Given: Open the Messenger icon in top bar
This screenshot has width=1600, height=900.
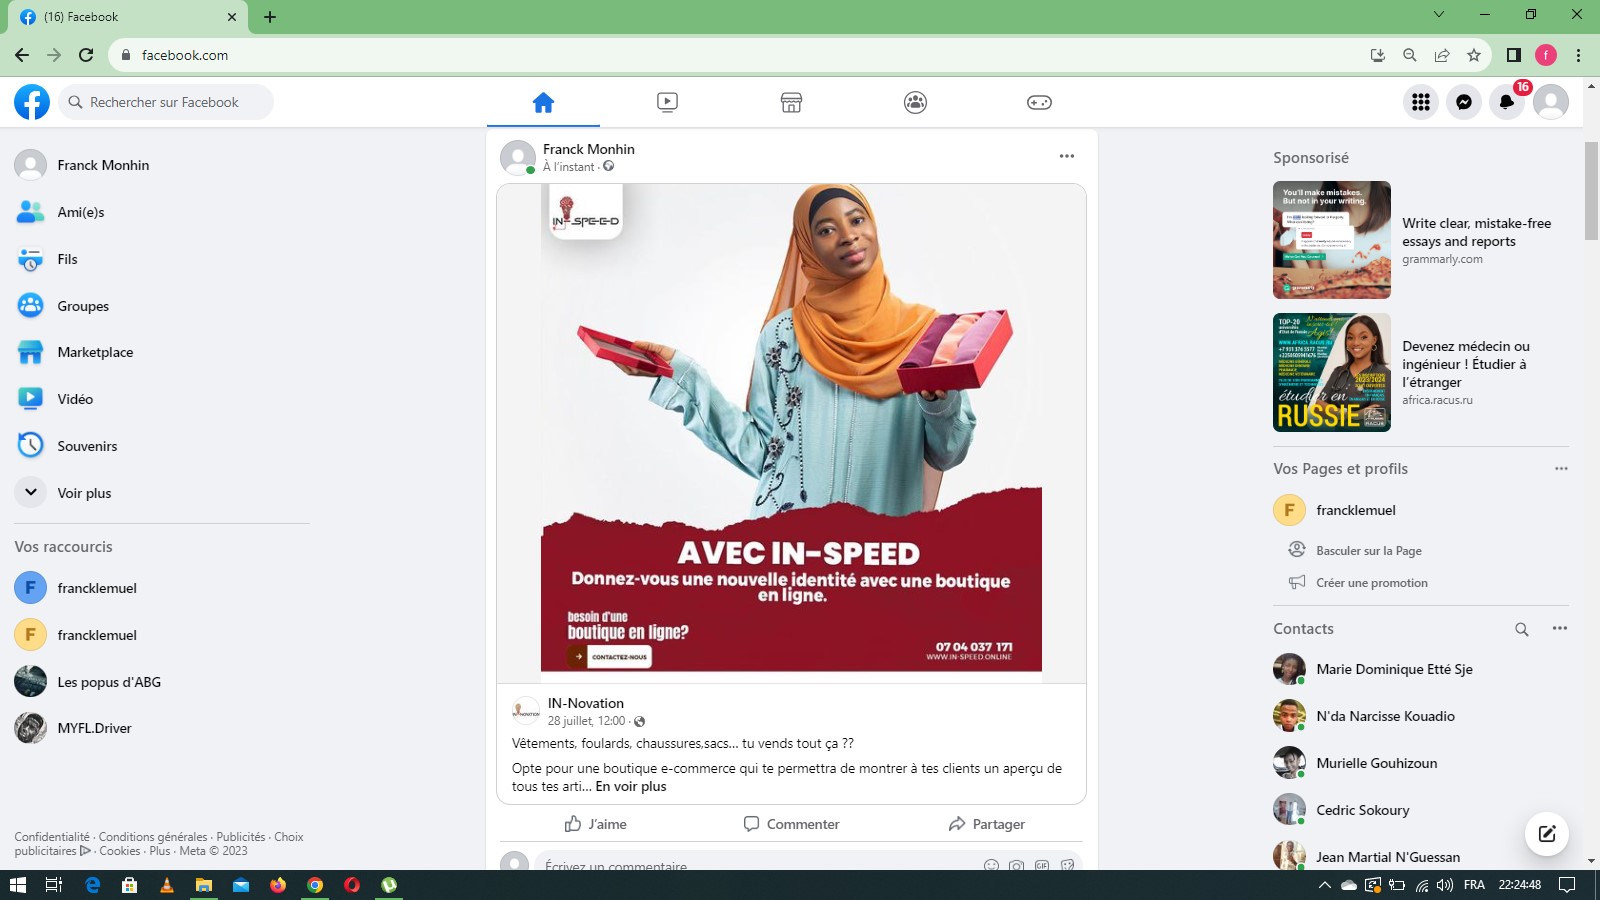Looking at the screenshot, I should pyautogui.click(x=1464, y=102).
